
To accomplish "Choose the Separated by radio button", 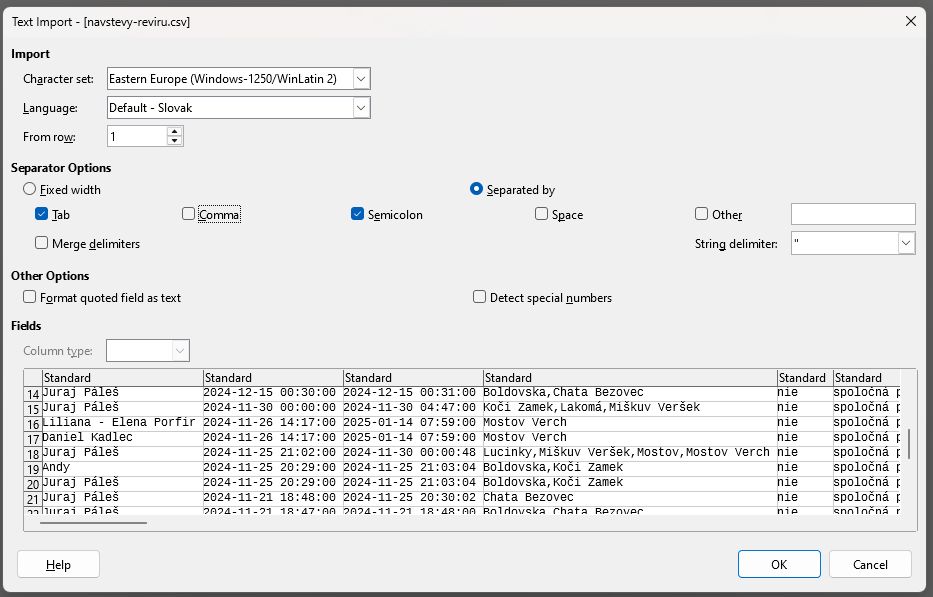I will tap(477, 189).
